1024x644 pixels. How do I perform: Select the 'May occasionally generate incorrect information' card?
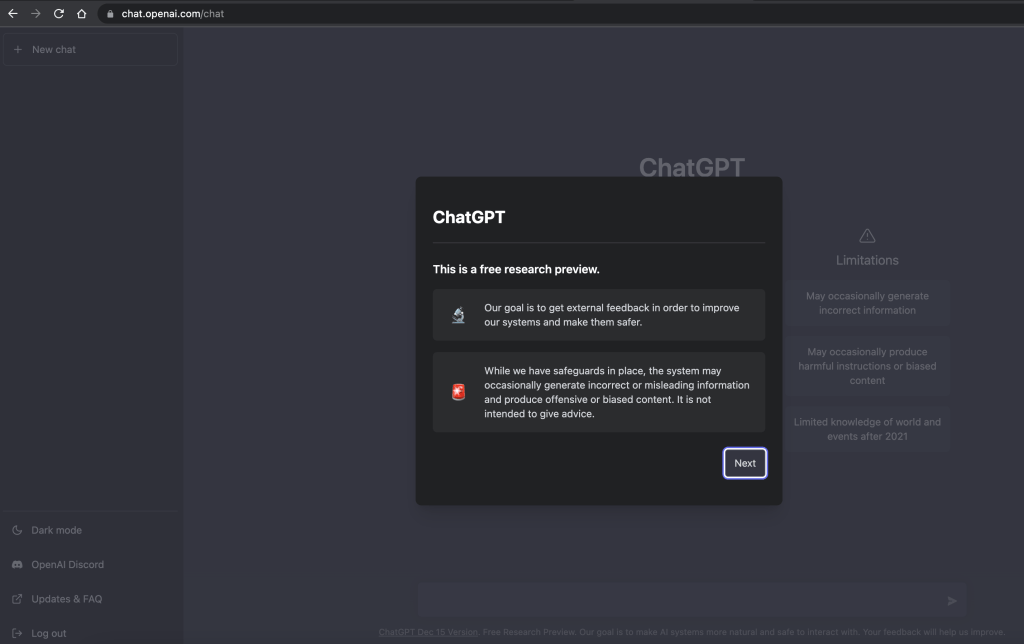(x=867, y=303)
